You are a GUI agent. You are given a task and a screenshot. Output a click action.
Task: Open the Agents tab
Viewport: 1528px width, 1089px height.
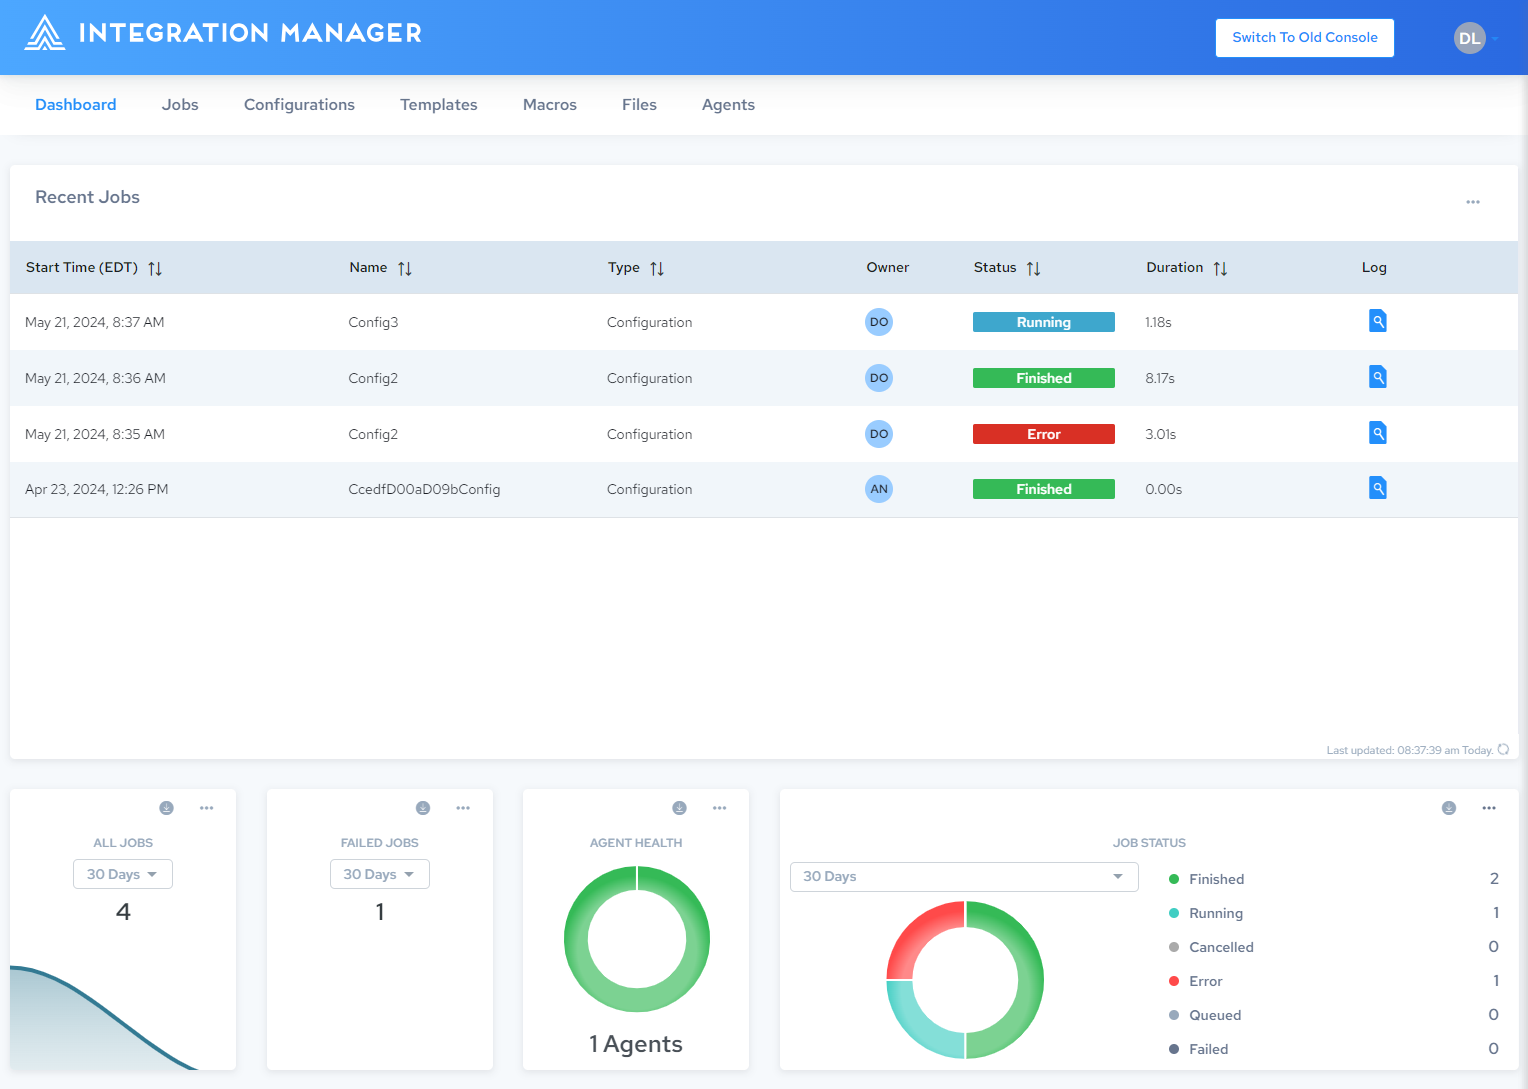click(728, 105)
